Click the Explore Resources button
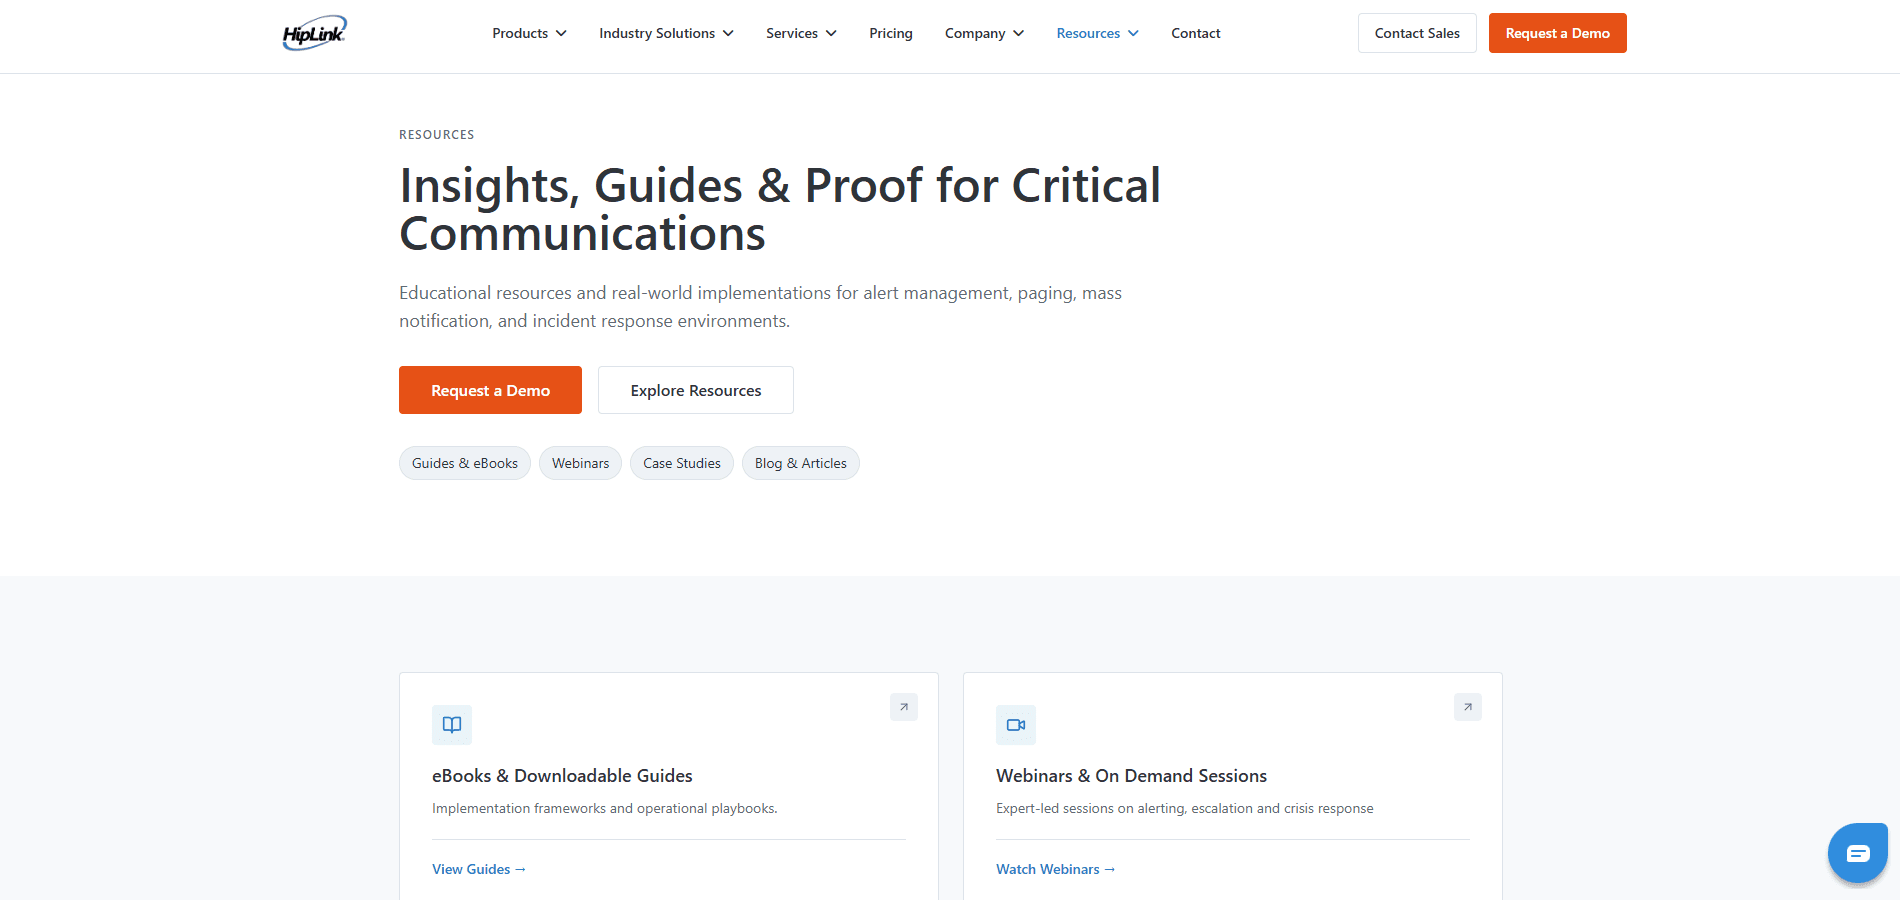 coord(696,390)
